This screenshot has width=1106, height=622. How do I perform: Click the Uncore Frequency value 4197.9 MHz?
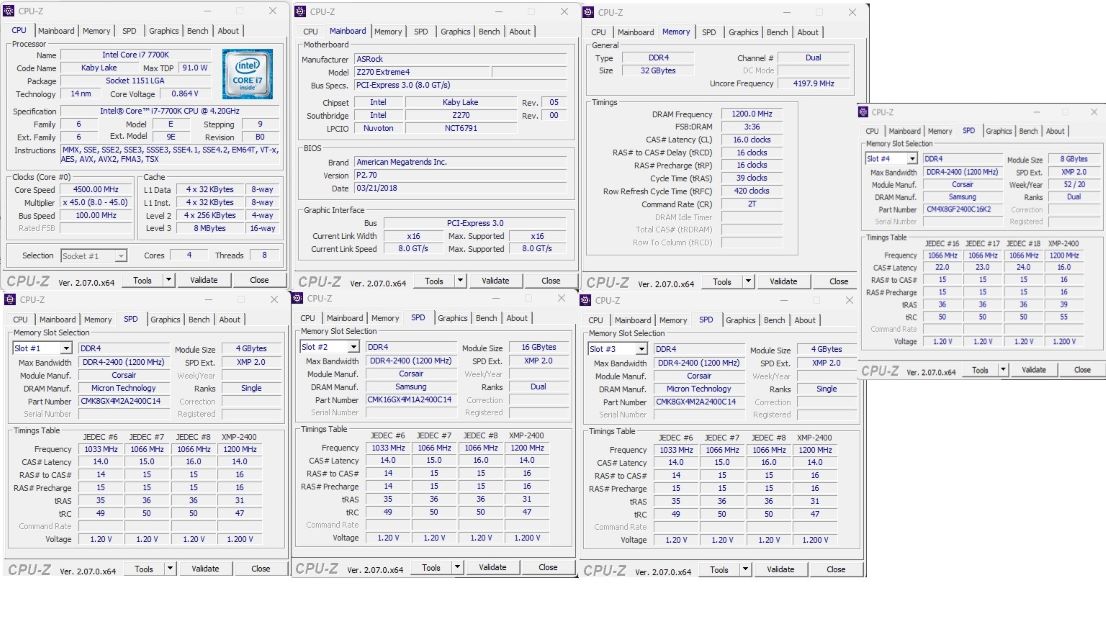tap(814, 83)
